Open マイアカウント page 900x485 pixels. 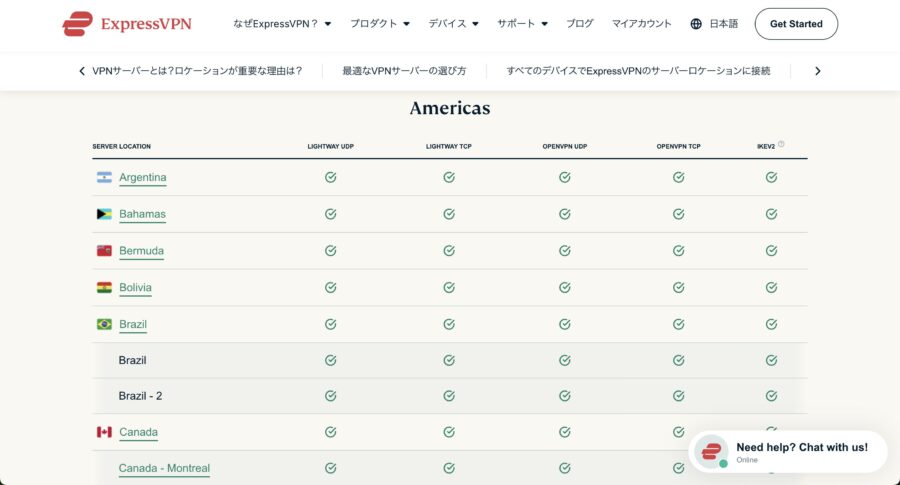pyautogui.click(x=641, y=24)
